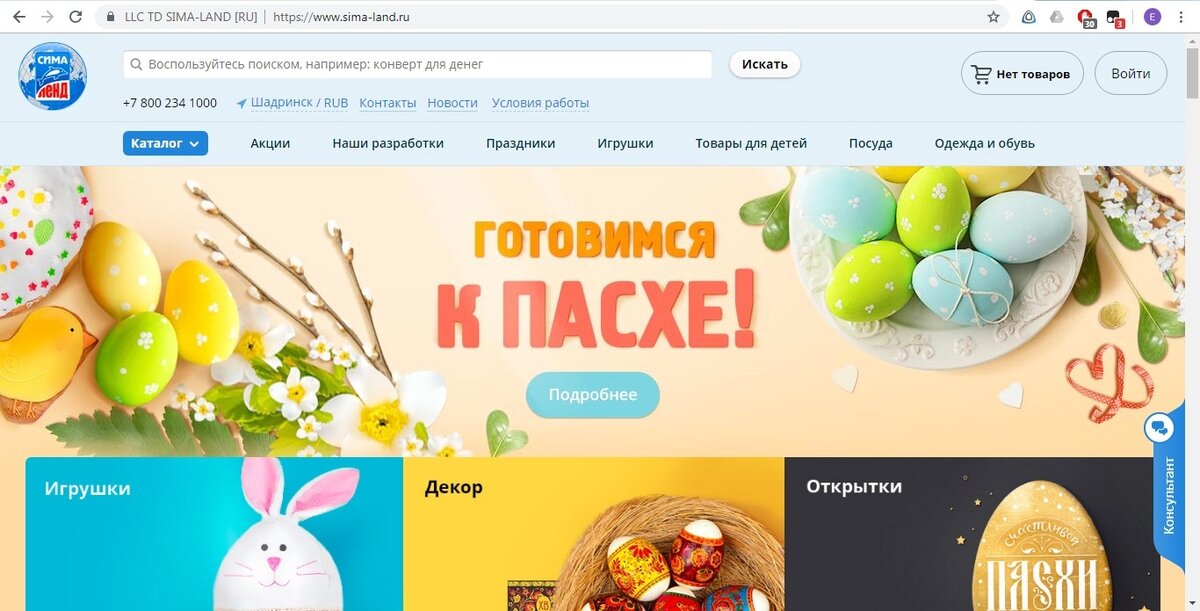The image size is (1200, 611).
Task: Open the Условия работы link
Action: [540, 103]
